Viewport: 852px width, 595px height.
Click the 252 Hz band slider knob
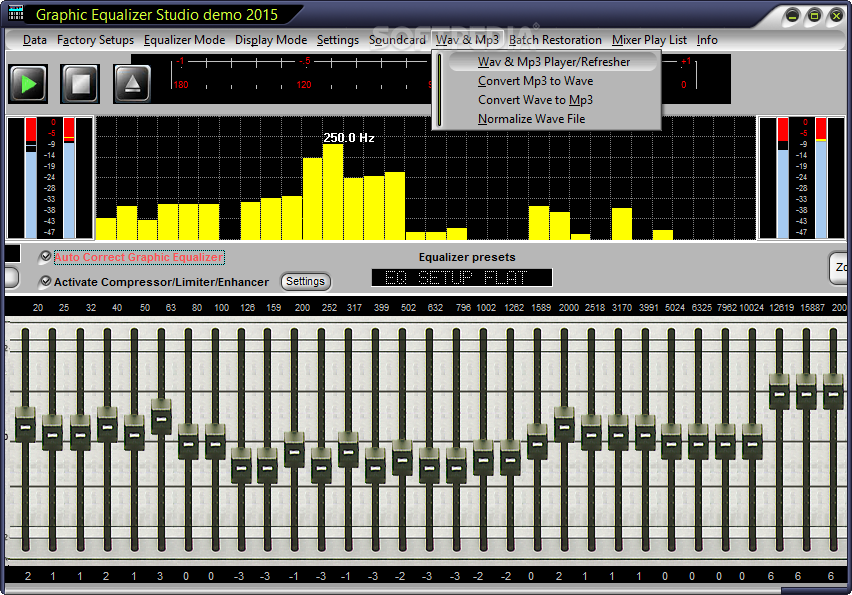[322, 466]
